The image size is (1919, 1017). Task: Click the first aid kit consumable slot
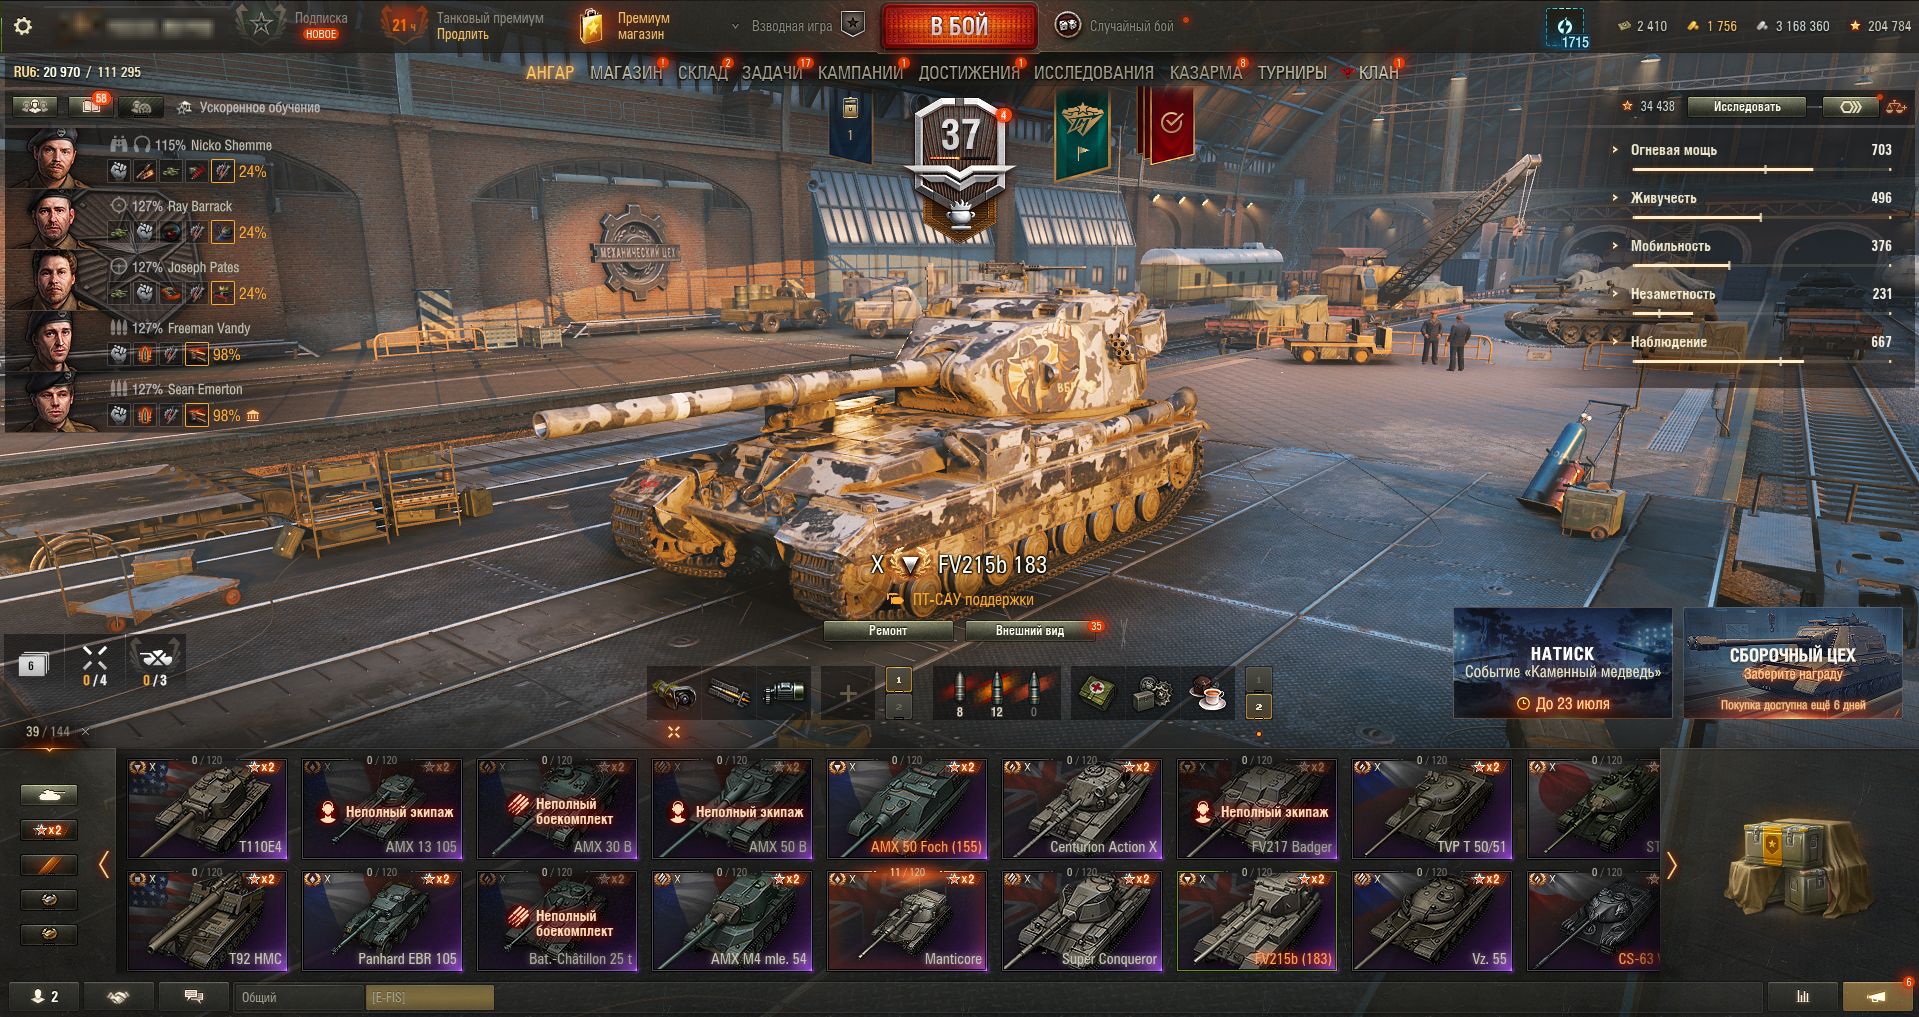click(x=1097, y=692)
